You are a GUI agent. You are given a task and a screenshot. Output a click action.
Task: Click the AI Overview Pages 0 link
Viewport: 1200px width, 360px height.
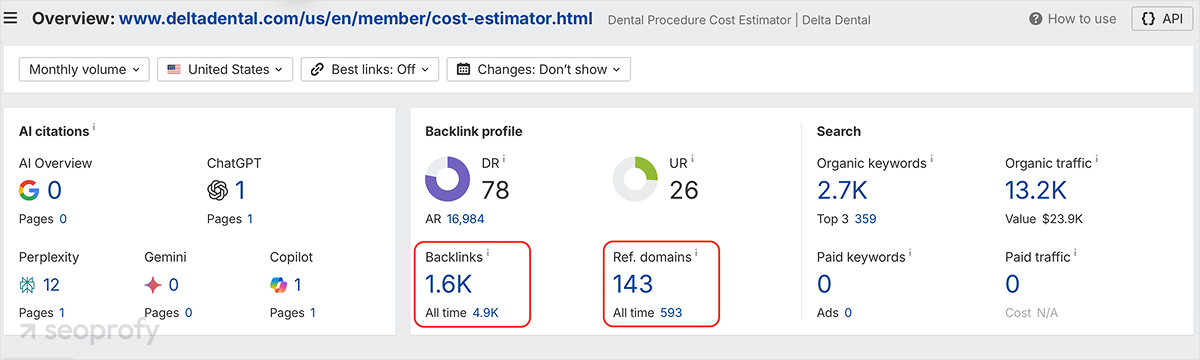point(63,219)
